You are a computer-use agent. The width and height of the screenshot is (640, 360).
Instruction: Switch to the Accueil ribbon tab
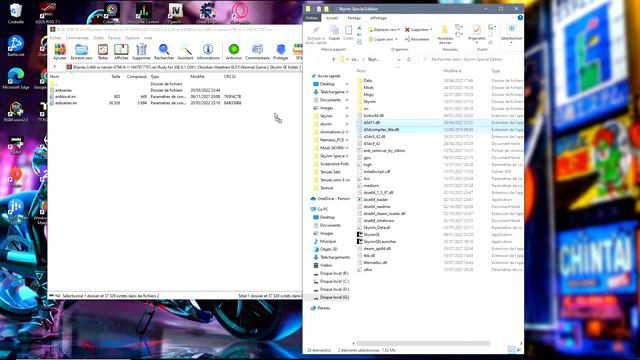click(332, 18)
